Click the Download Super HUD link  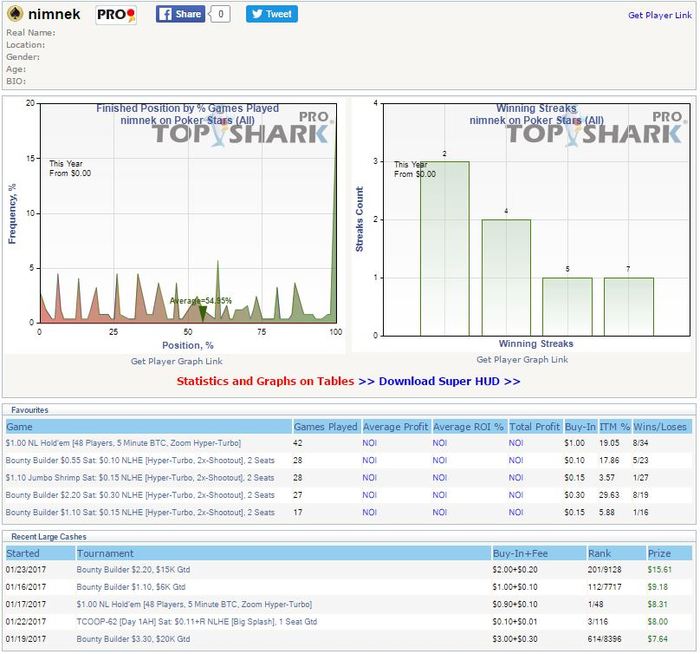click(450, 381)
